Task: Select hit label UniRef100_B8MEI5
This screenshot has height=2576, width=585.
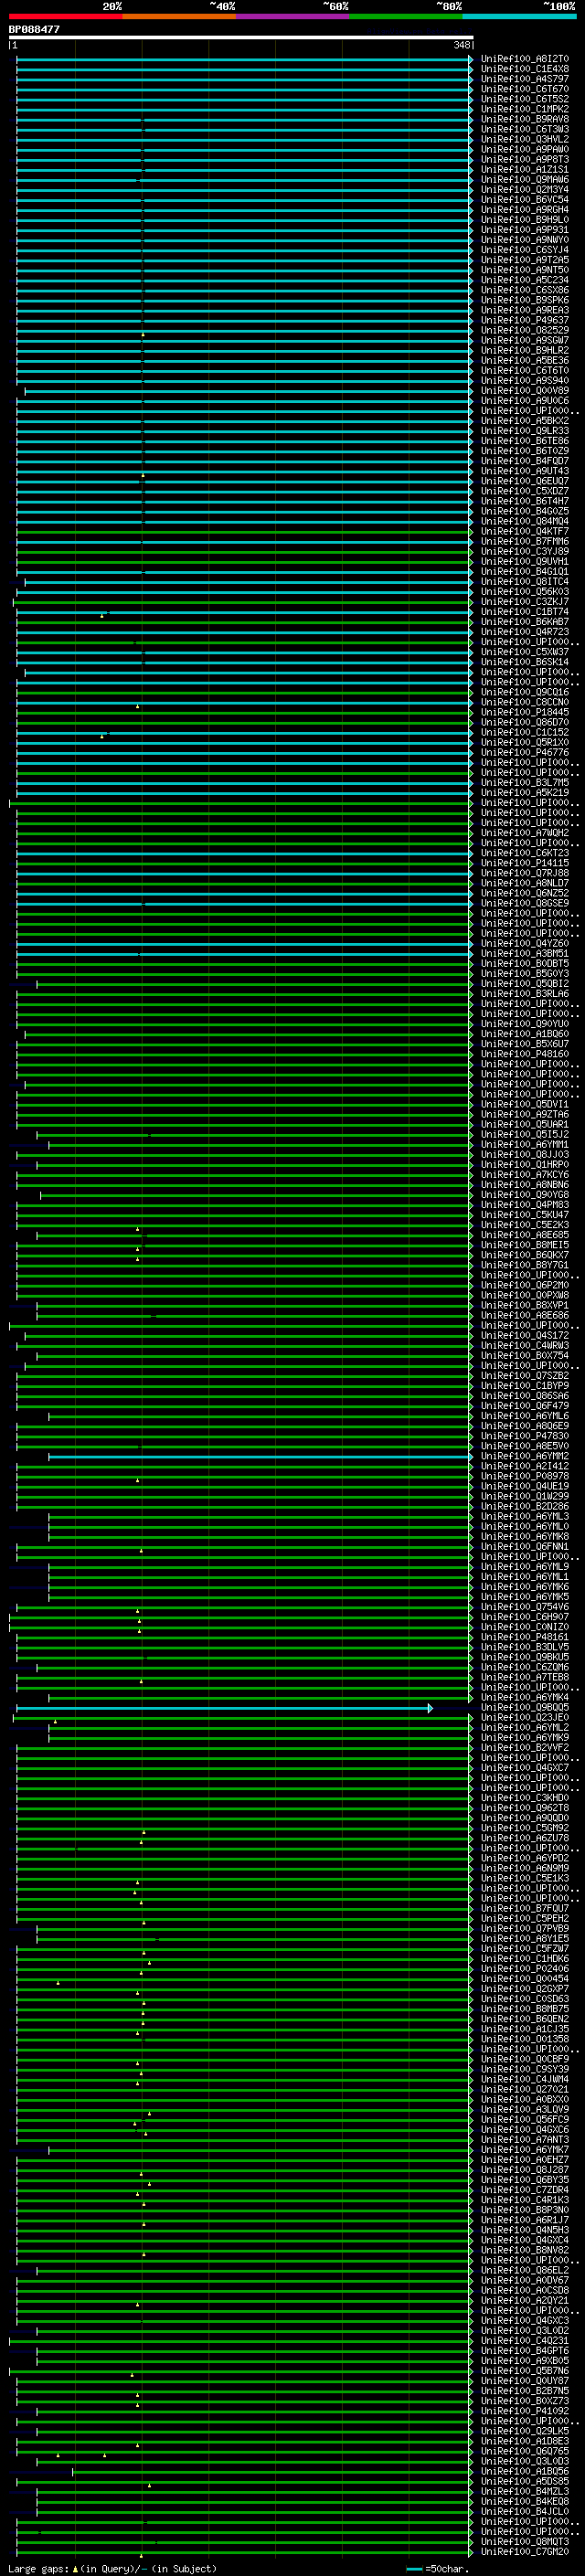Action: [x=525, y=1245]
